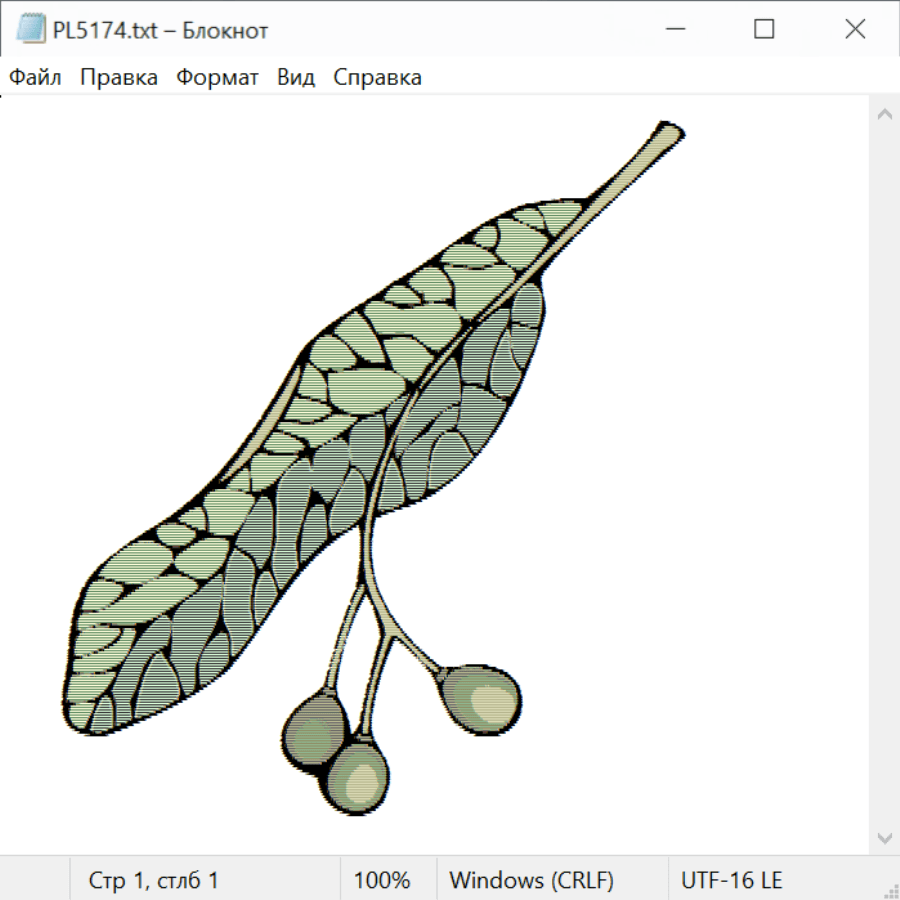The image size is (900, 900).
Task: Click the tip of the leaf stem
Action: (668, 132)
